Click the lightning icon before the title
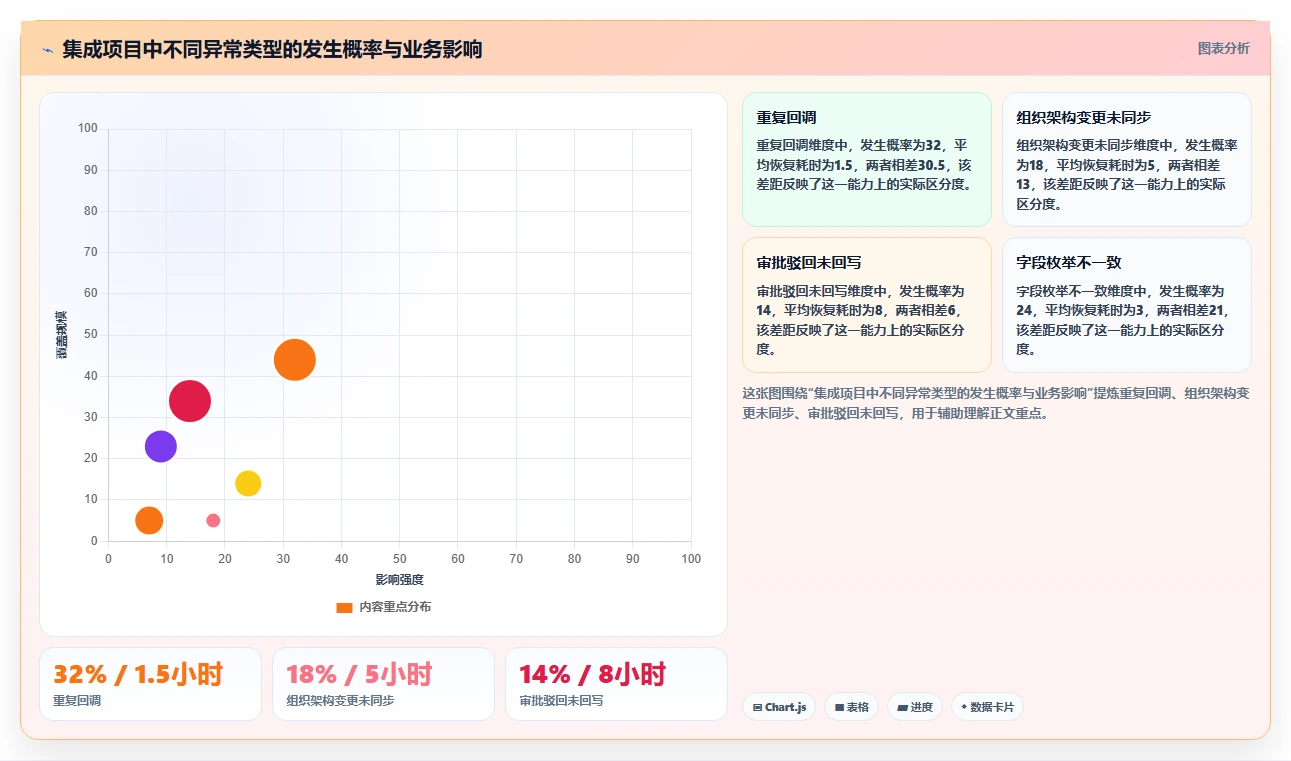The width and height of the screenshot is (1291, 761). [47, 49]
